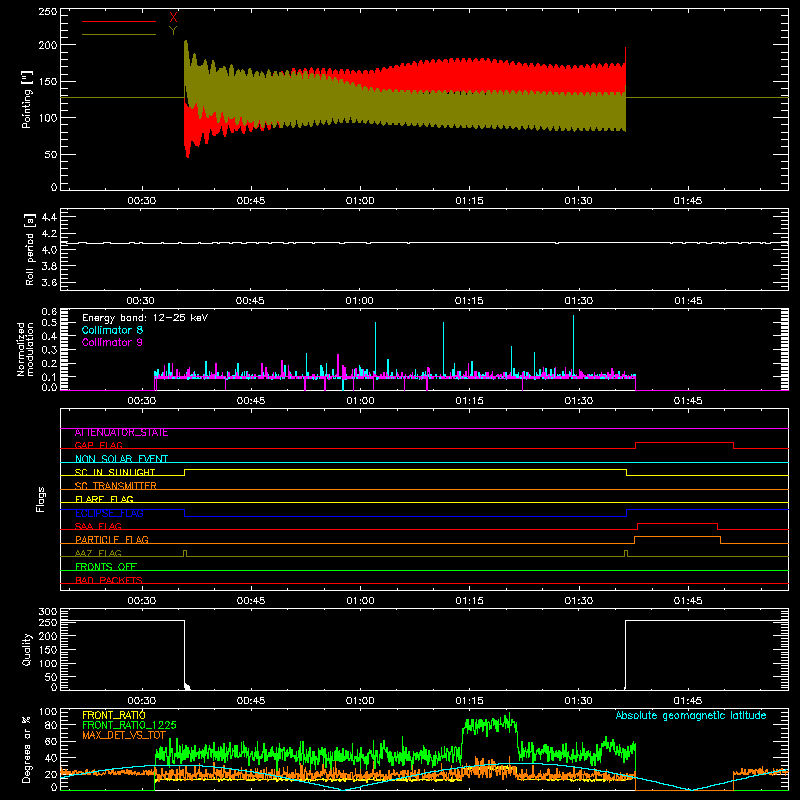Viewport: 800px width, 800px height.
Task: Click 'Absolute geomagnetic latitude' legend text
Action: pyautogui.click(x=691, y=715)
